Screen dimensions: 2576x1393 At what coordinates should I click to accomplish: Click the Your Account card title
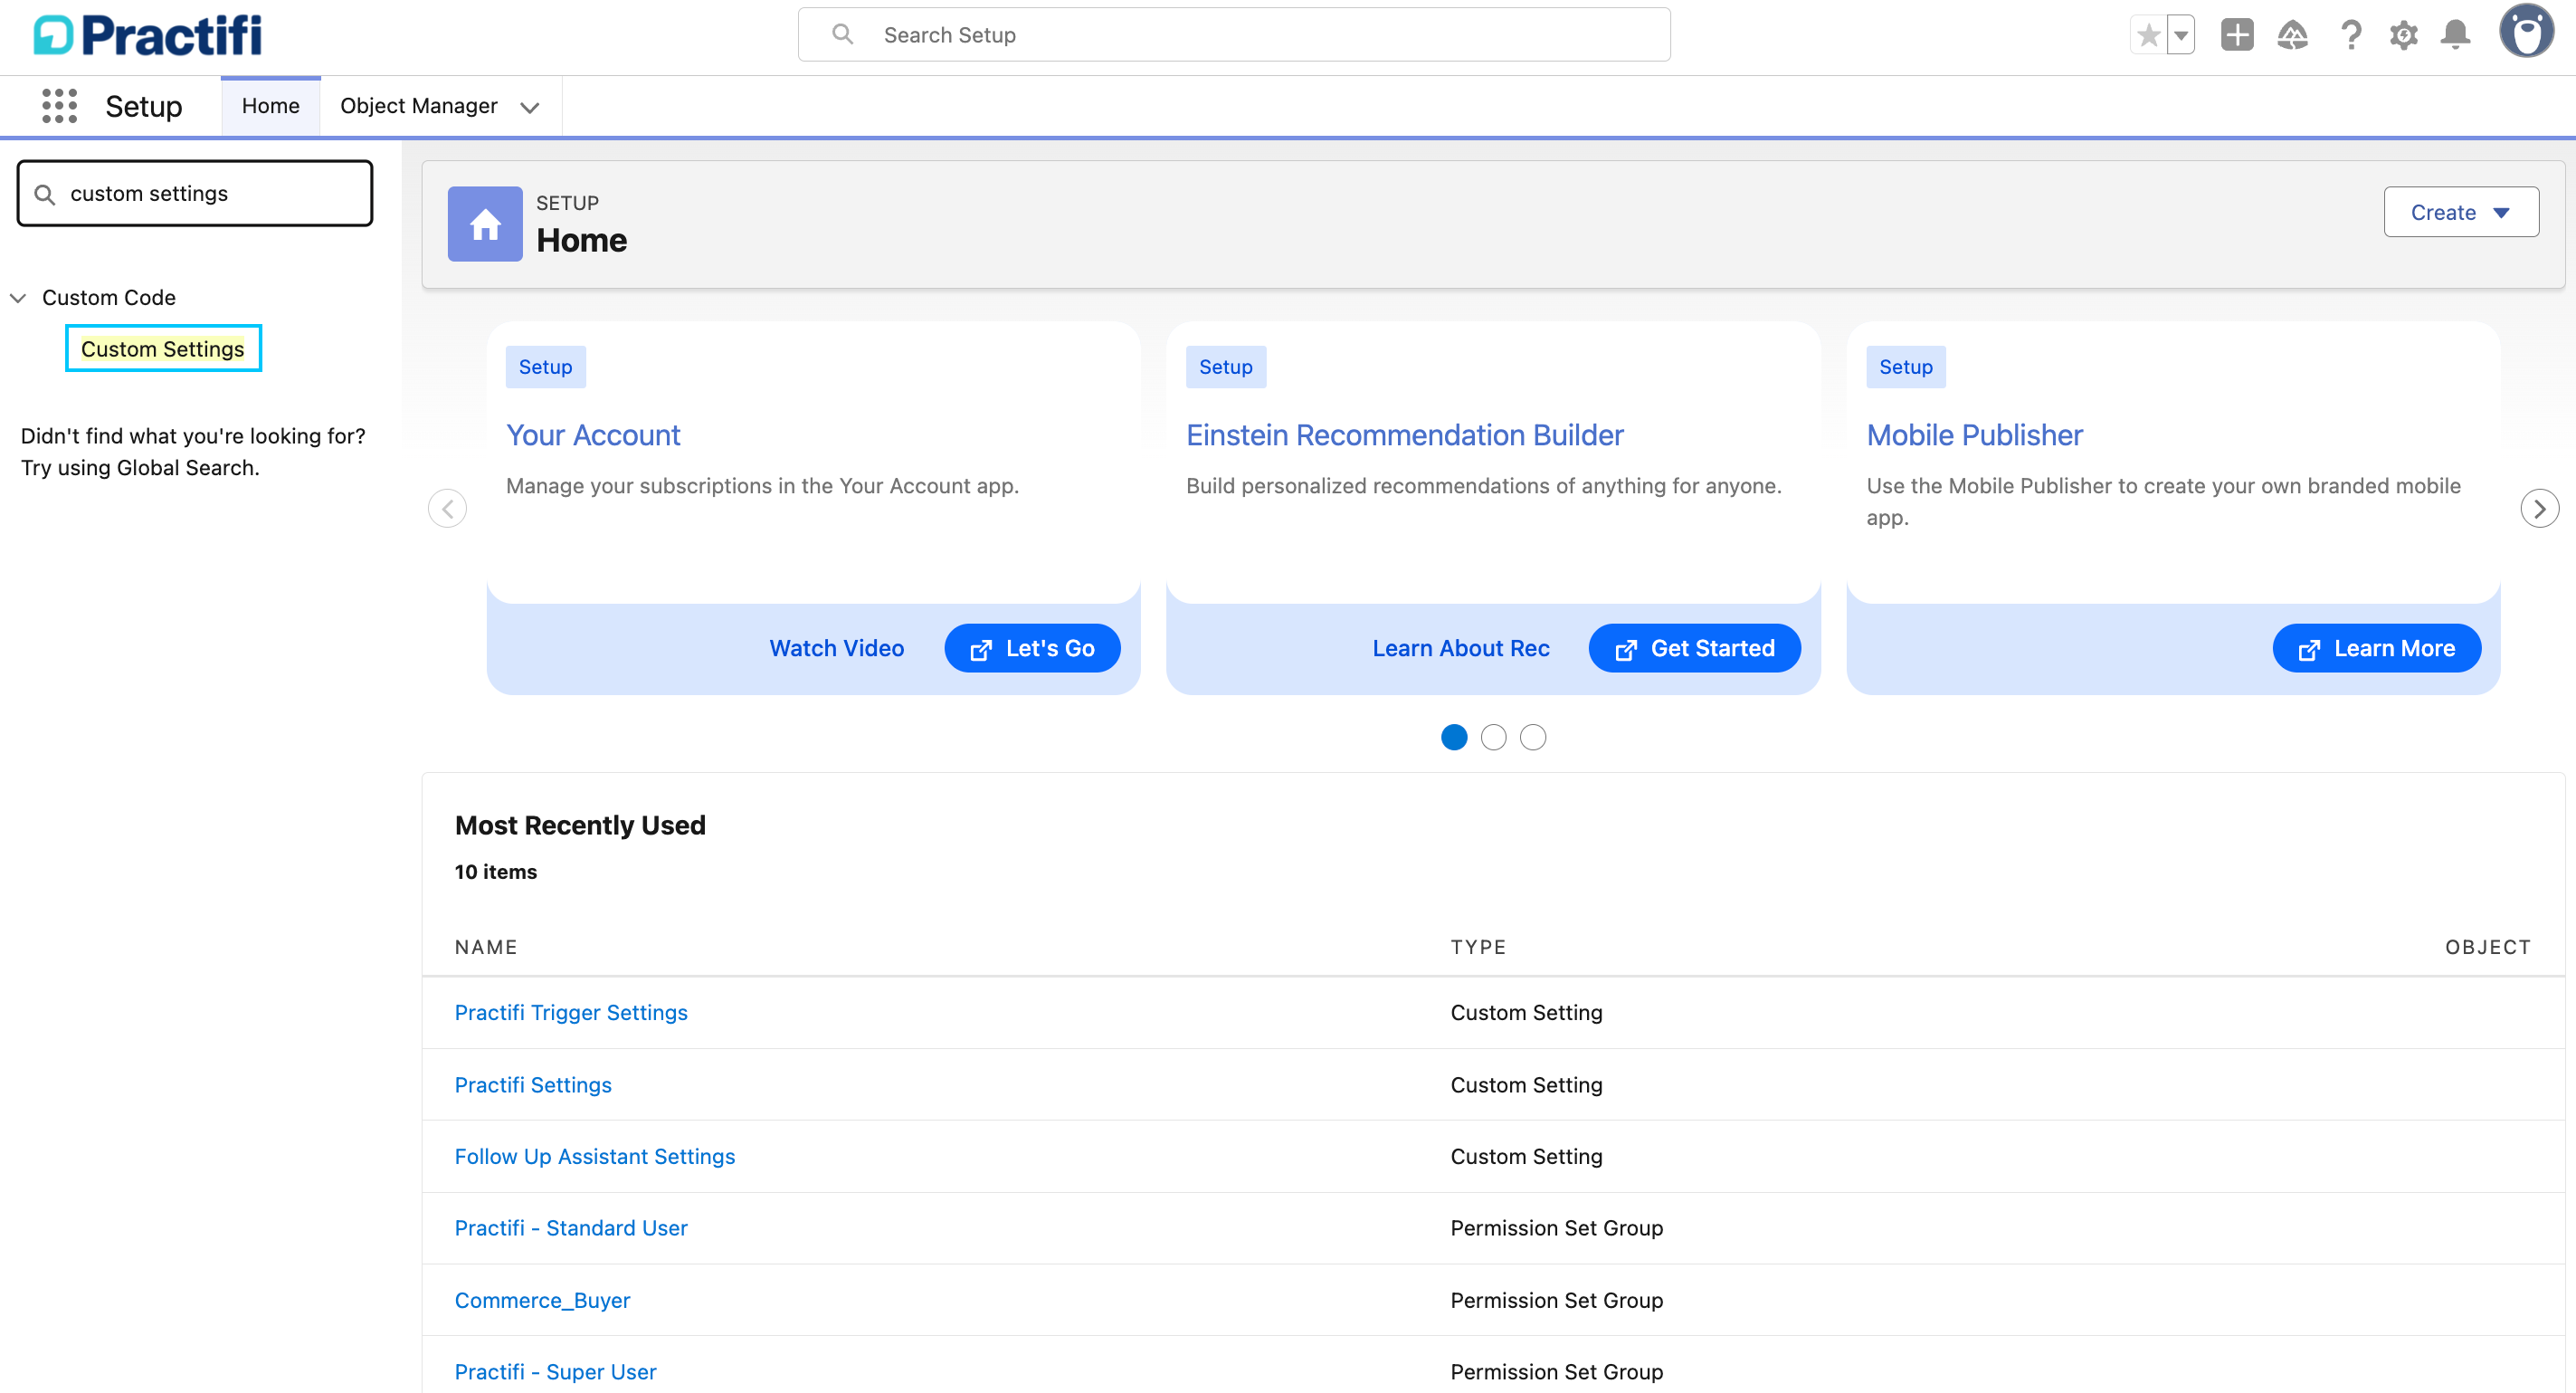[593, 435]
